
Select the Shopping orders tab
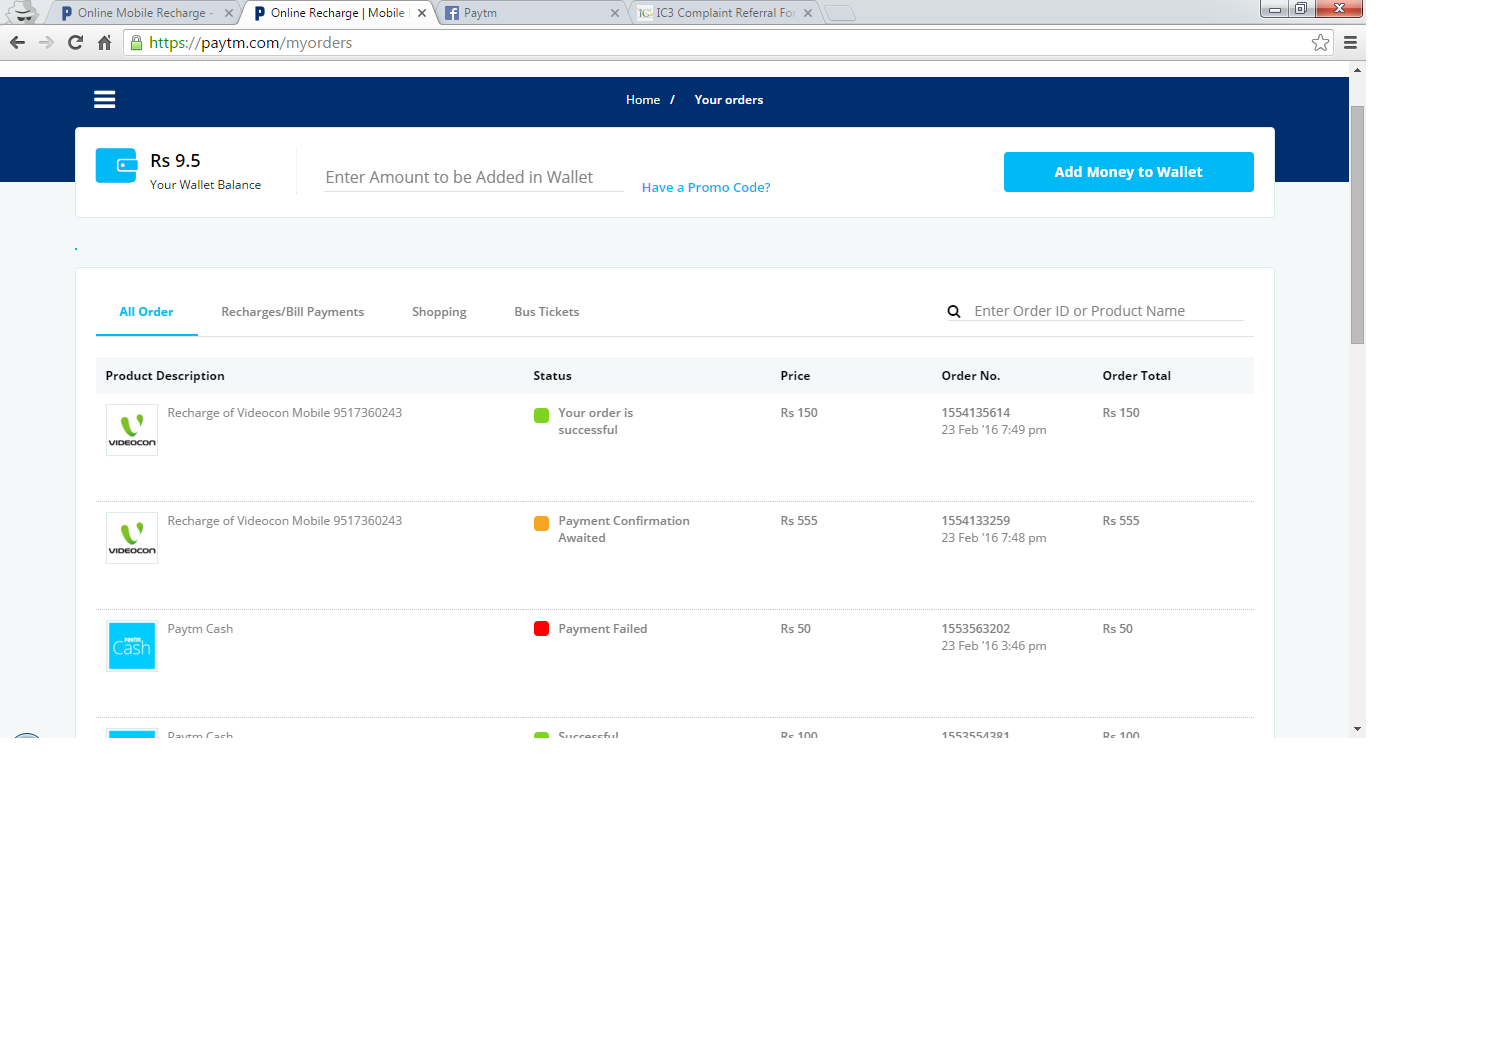(x=439, y=312)
